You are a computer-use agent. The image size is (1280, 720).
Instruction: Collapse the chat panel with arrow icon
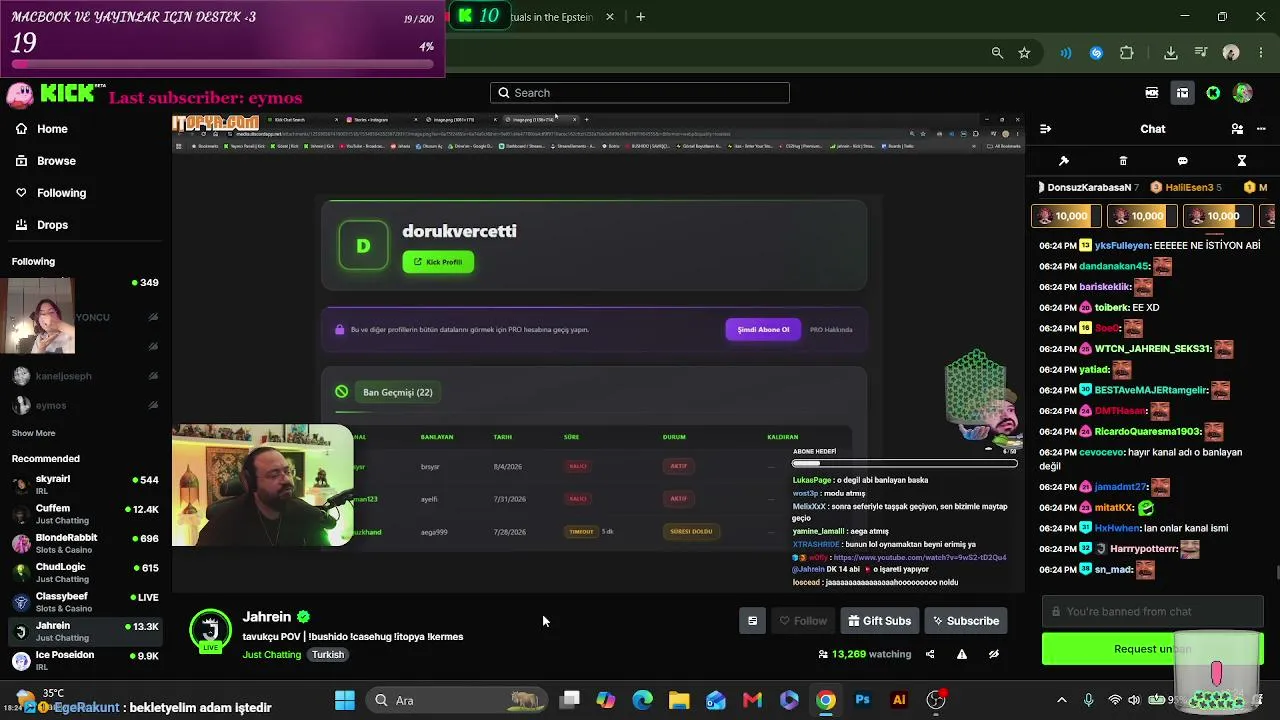1045,129
